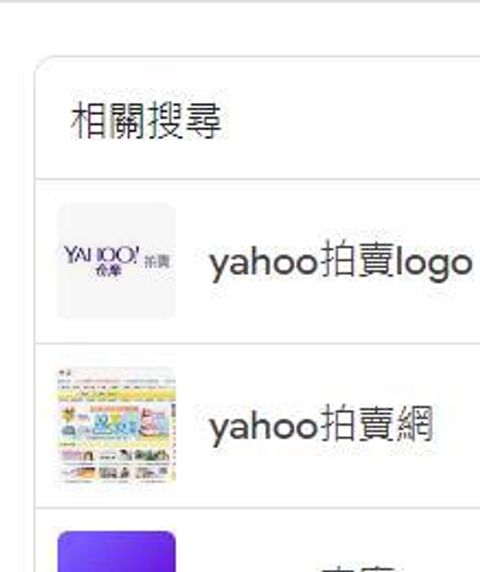Click the 相關搜尋 heading
The image size is (480, 572).
point(146,120)
